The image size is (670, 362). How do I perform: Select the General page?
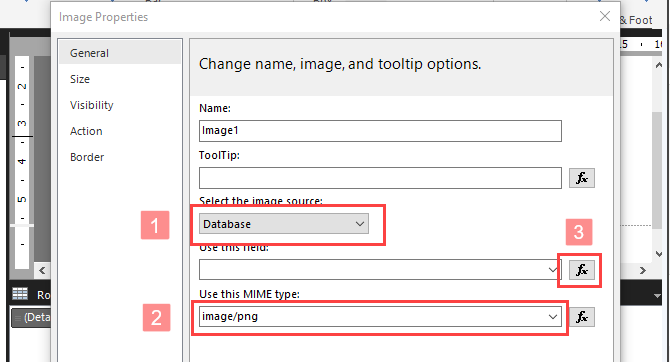tap(120, 53)
